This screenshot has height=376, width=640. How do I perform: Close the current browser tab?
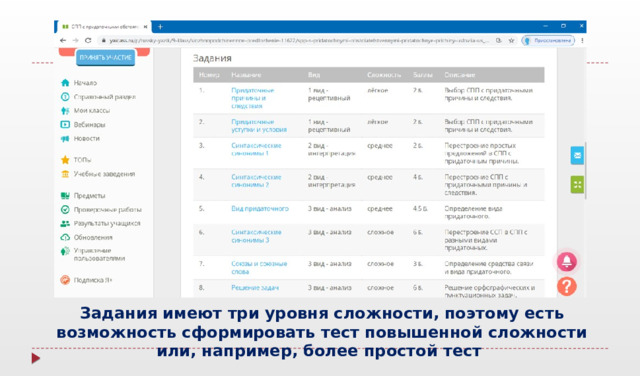pyautogui.click(x=145, y=27)
